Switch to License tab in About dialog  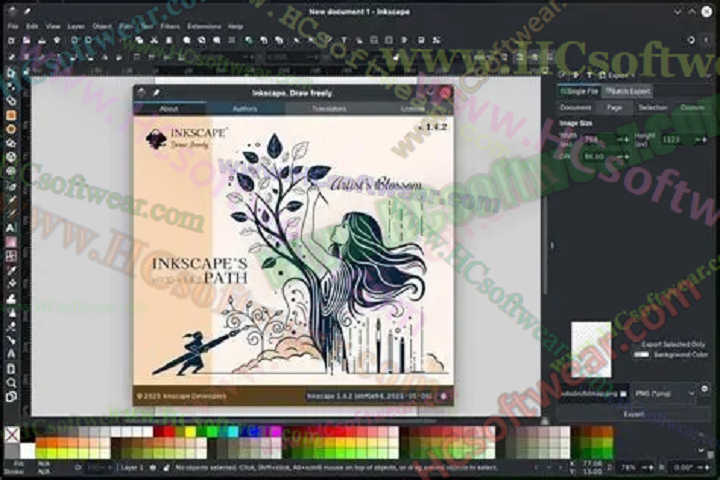pos(412,109)
